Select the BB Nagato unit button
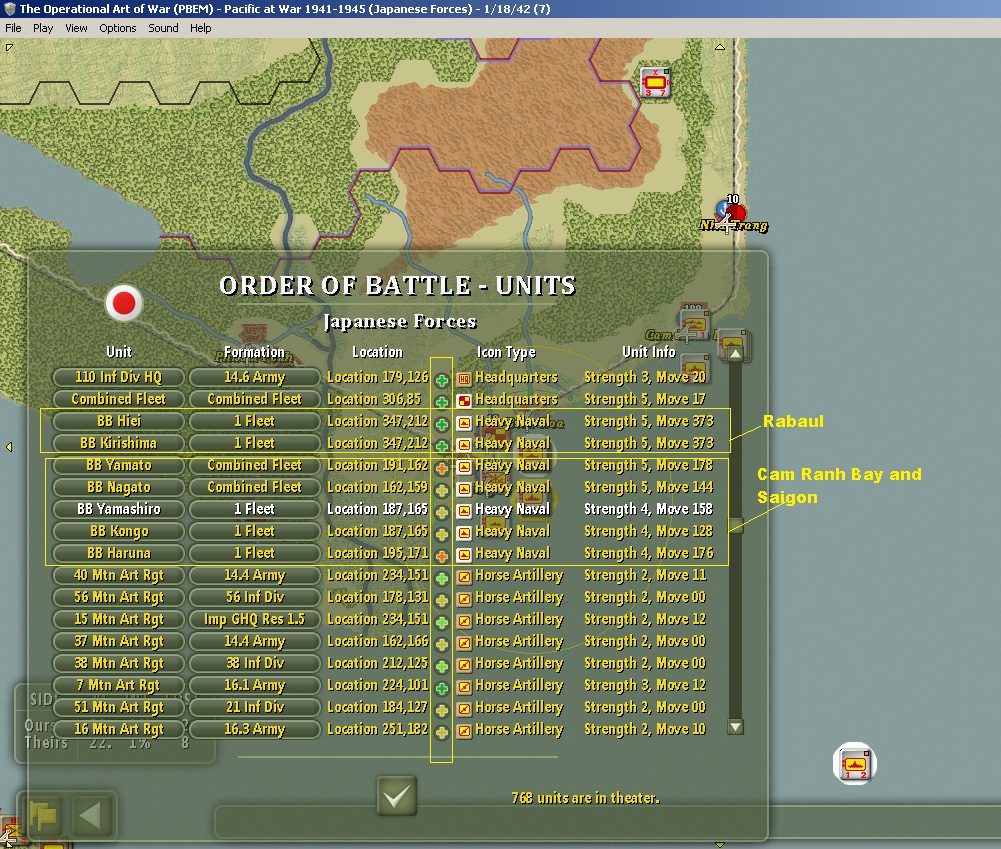The image size is (1001, 849). pyautogui.click(x=119, y=487)
